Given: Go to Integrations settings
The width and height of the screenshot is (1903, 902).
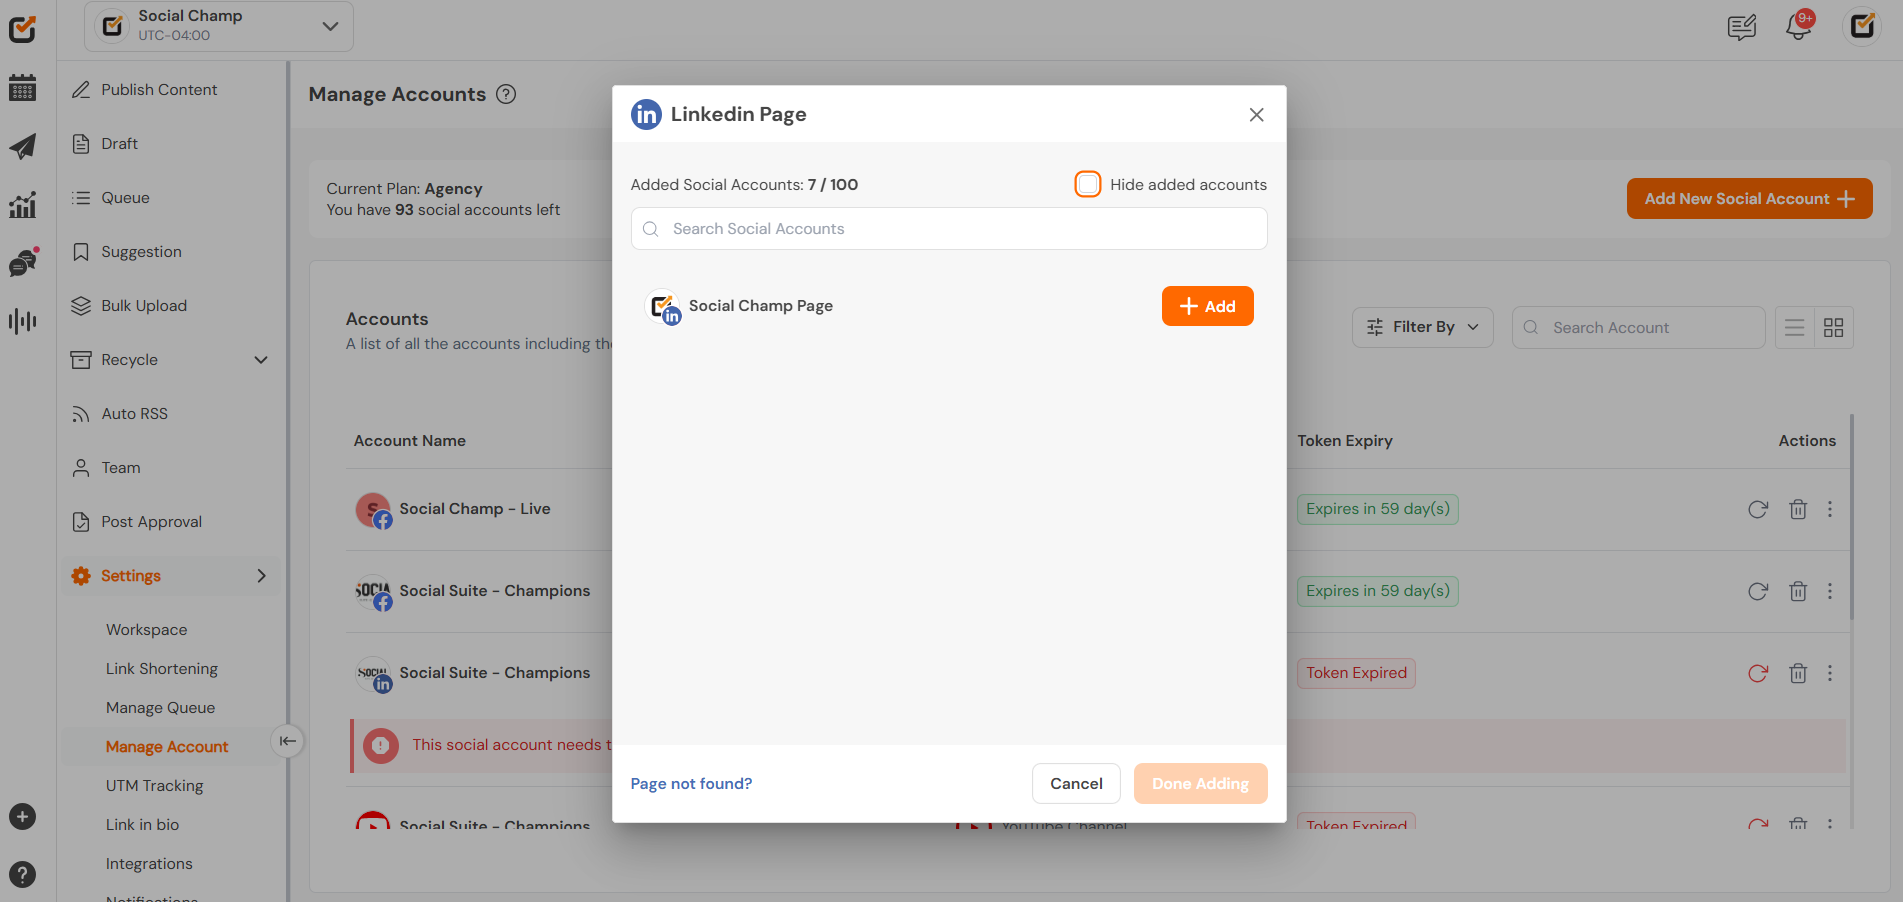Looking at the screenshot, I should pos(149,864).
